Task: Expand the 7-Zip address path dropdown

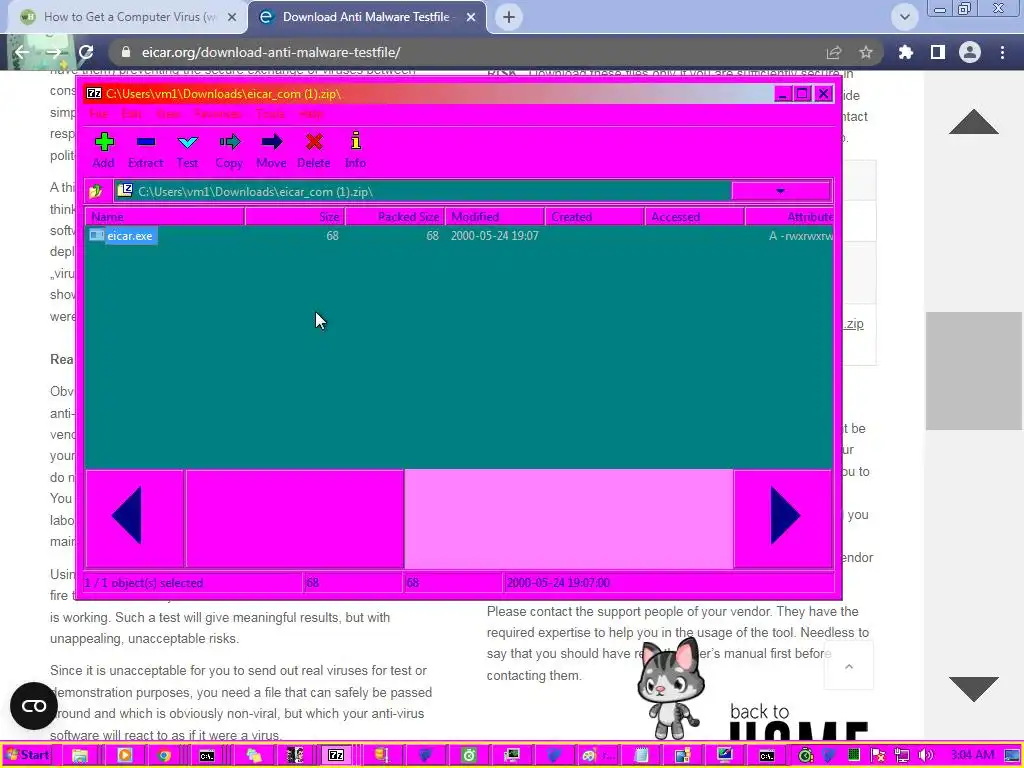Action: click(x=780, y=191)
